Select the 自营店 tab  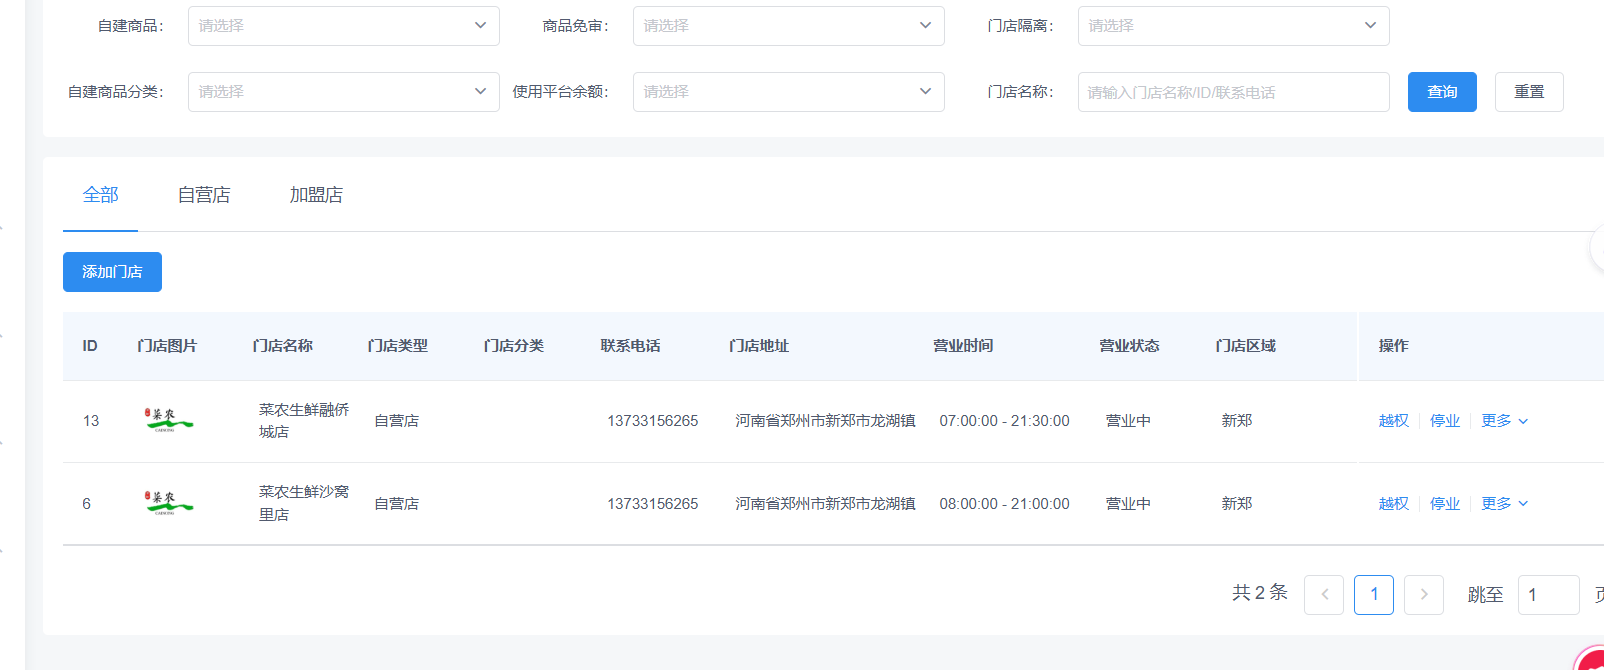[x=204, y=195]
